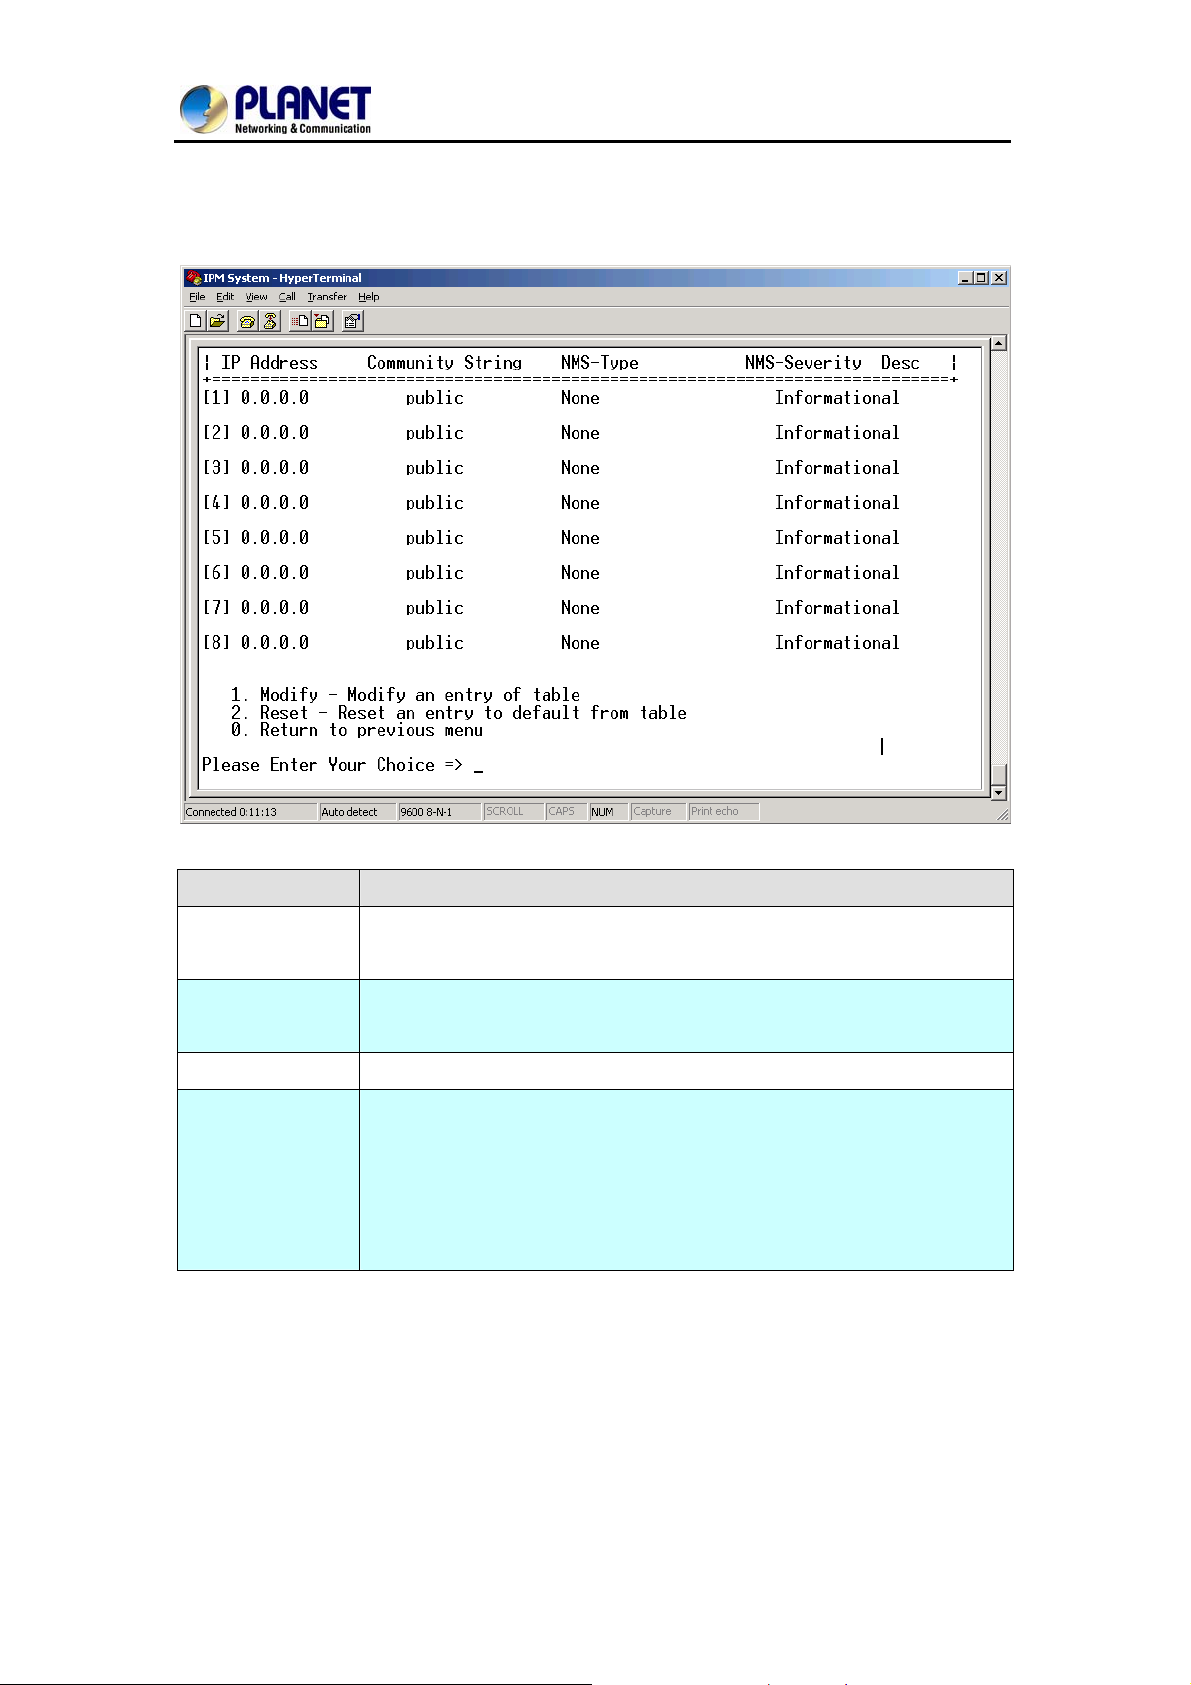
Task: Click 'Informational' in row [6]
Action: point(837,573)
